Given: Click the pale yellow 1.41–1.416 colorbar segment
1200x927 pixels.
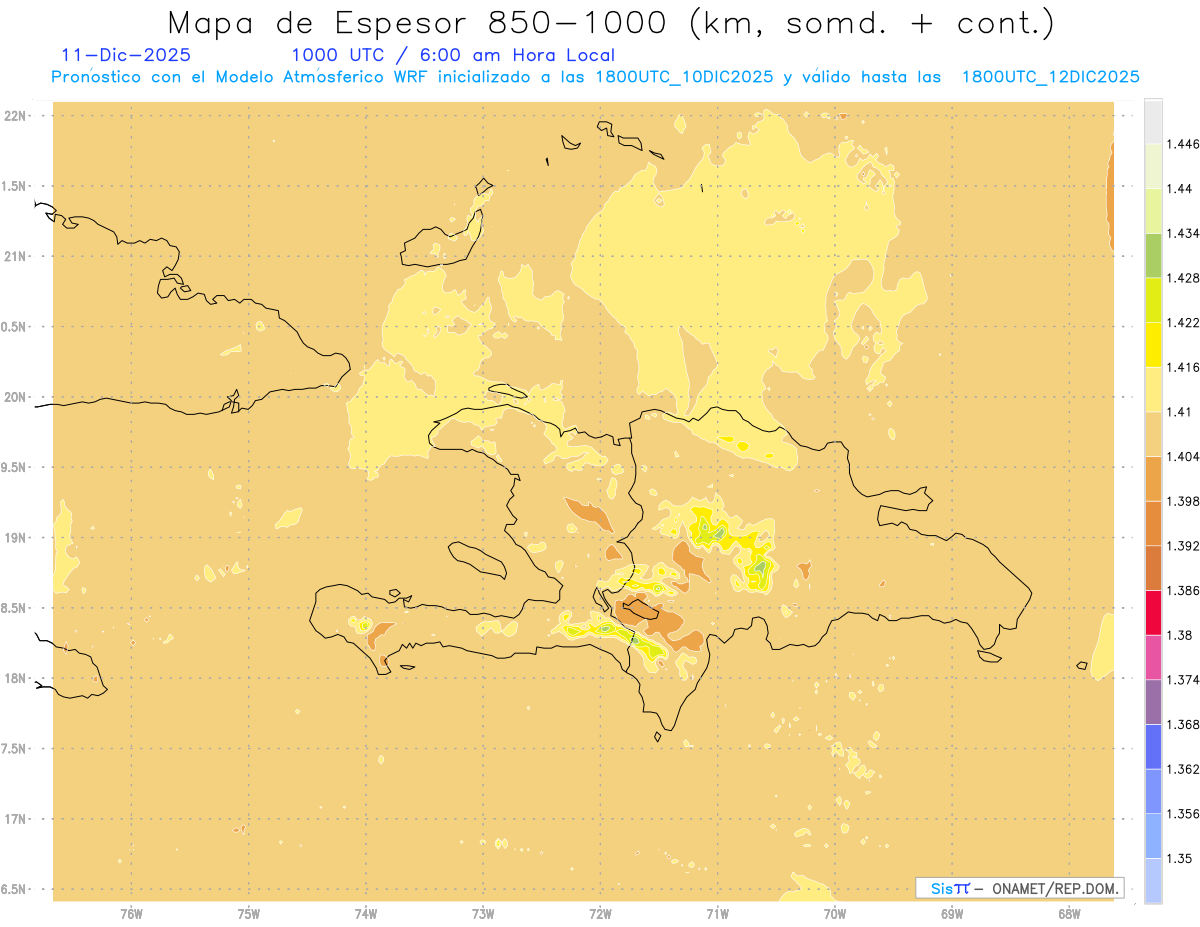Looking at the screenshot, I should point(1153,389).
